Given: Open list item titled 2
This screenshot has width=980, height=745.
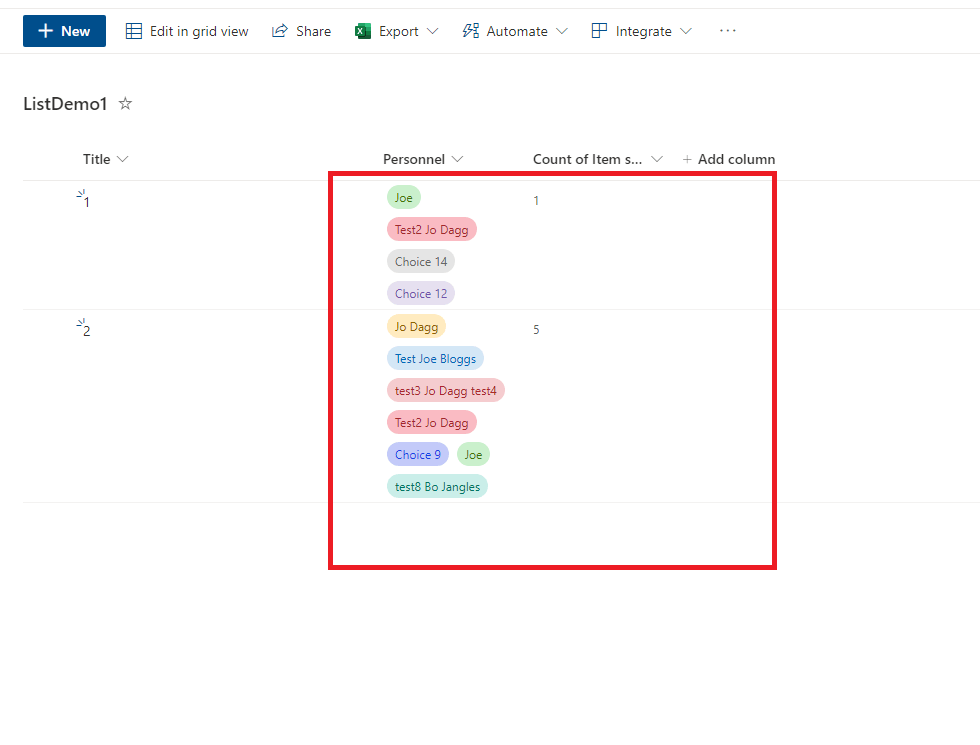Looking at the screenshot, I should 87,331.
